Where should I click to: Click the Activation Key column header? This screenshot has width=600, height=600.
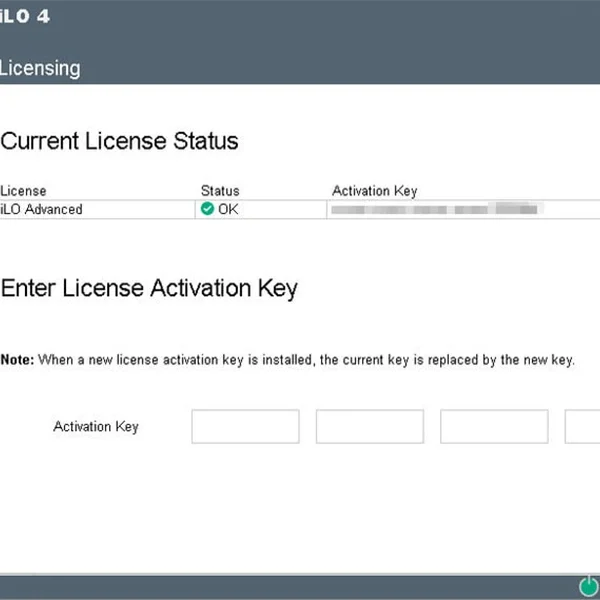click(374, 191)
